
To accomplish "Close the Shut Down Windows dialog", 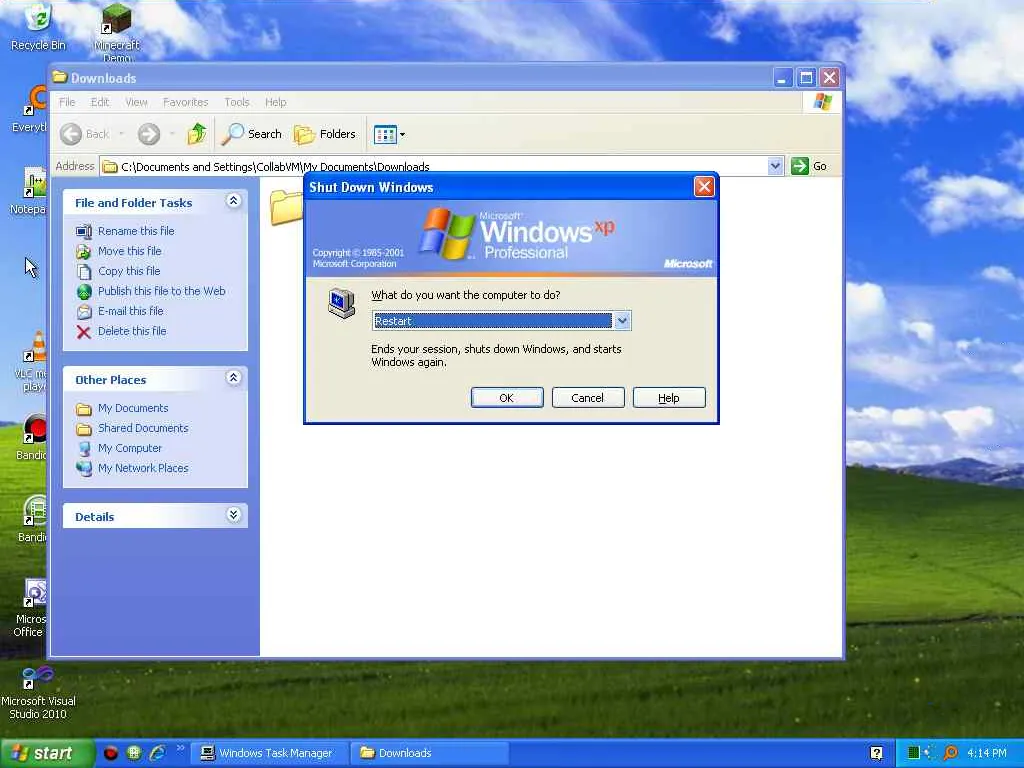I will [703, 187].
